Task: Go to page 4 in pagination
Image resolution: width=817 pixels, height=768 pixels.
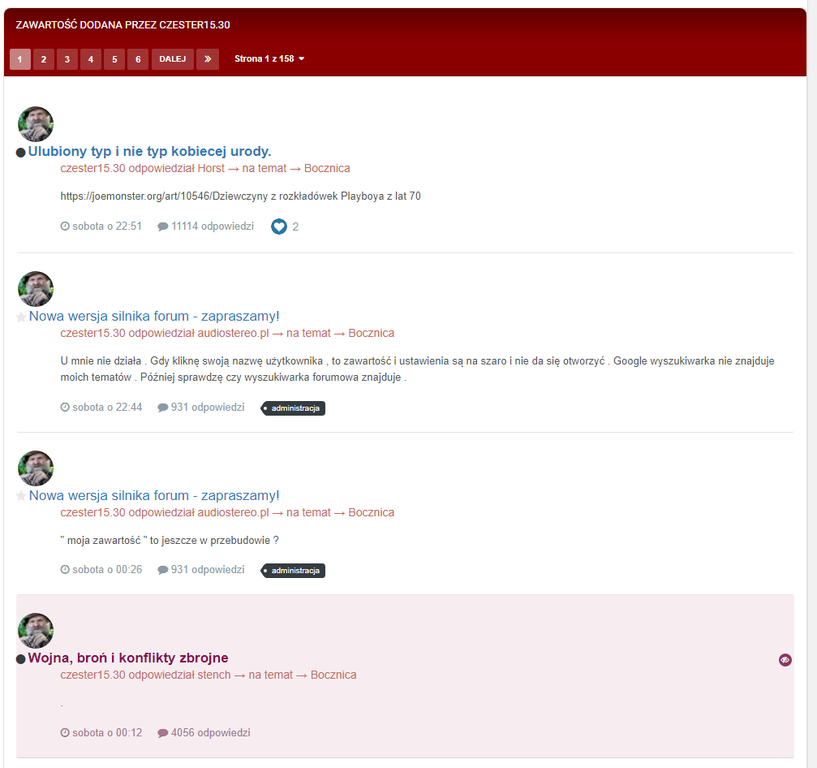Action: 91,59
